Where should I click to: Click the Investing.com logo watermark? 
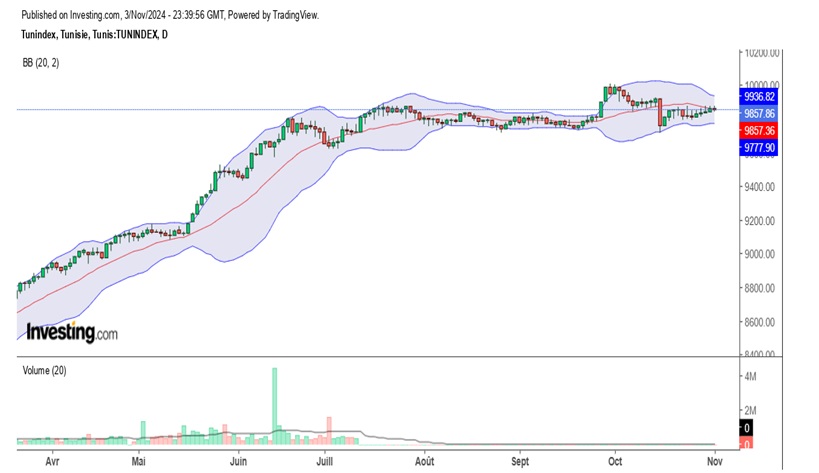71,332
